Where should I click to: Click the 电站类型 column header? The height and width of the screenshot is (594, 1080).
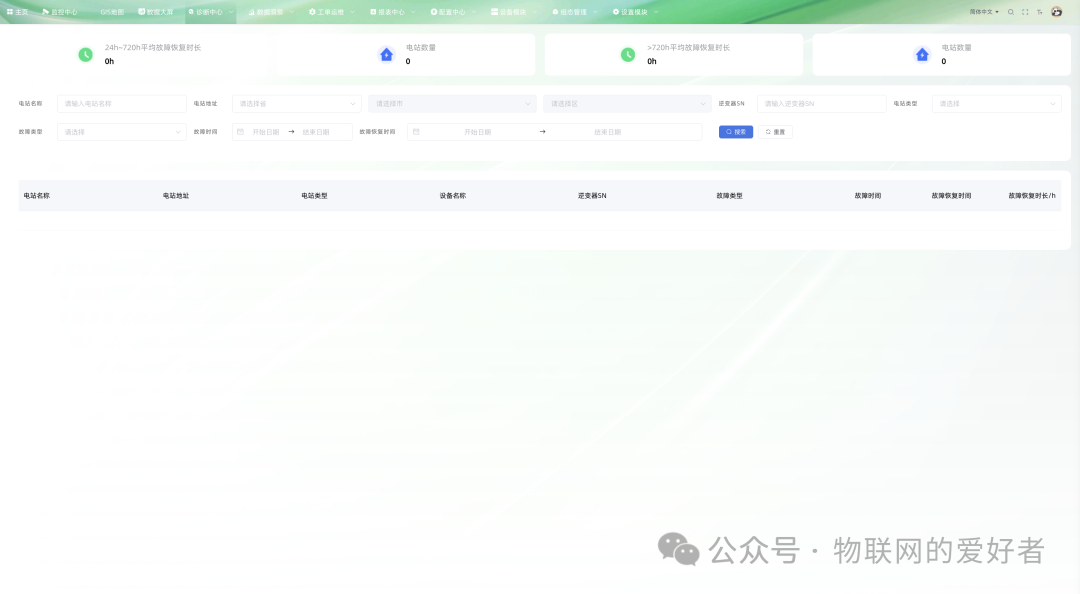[314, 196]
